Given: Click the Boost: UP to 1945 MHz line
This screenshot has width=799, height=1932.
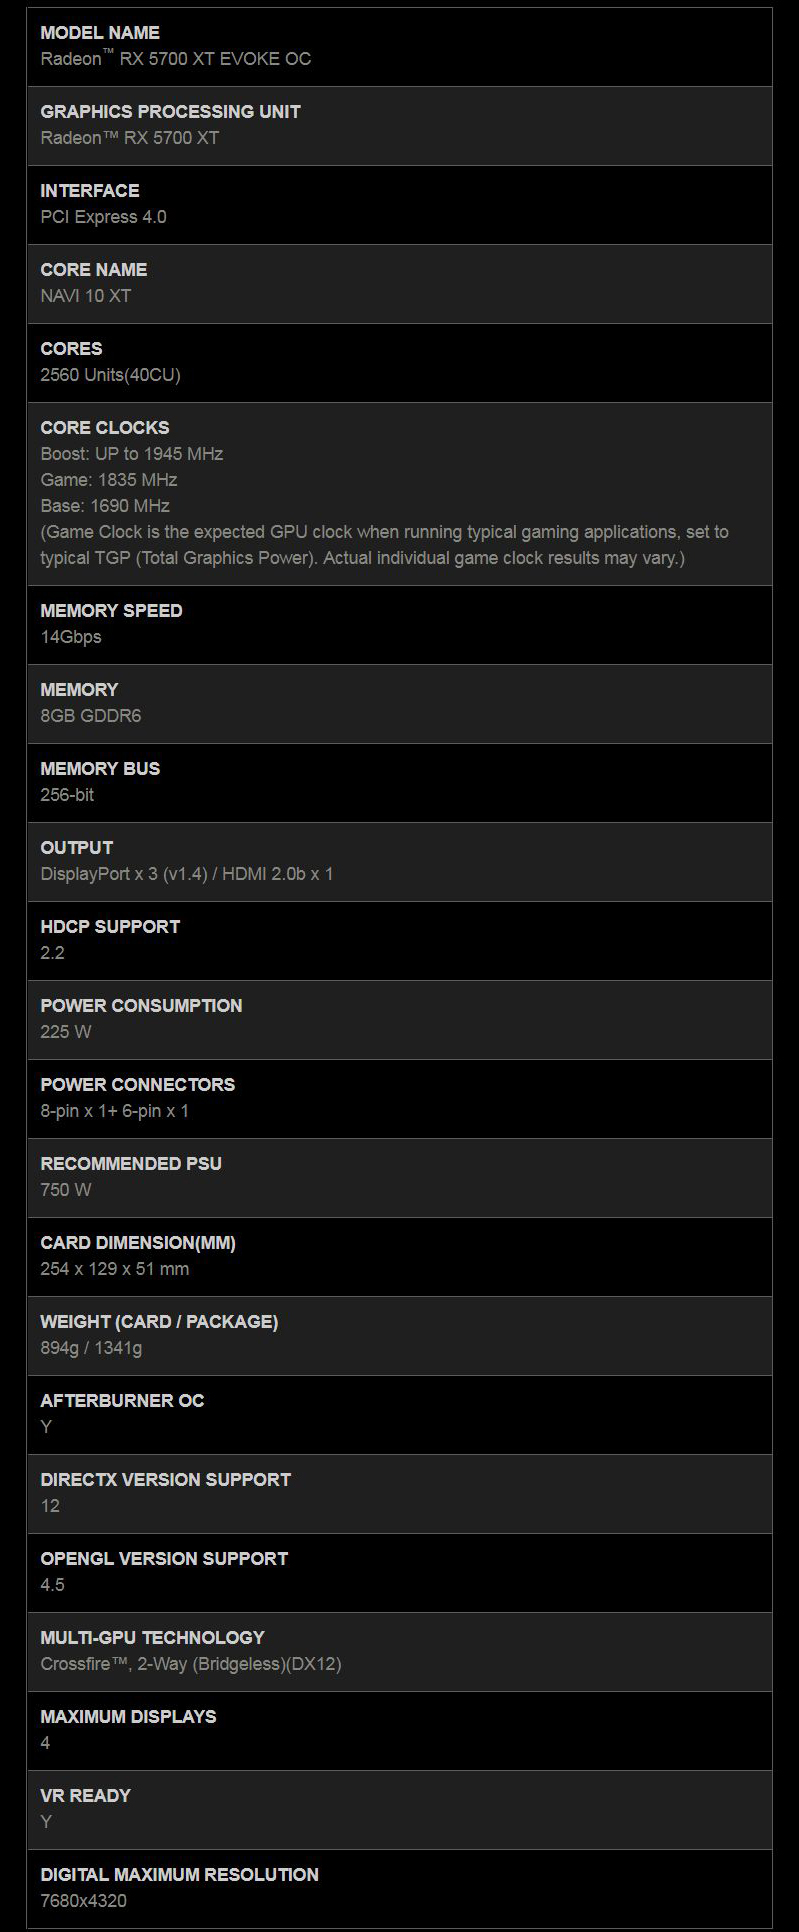Looking at the screenshot, I should click(x=131, y=454).
